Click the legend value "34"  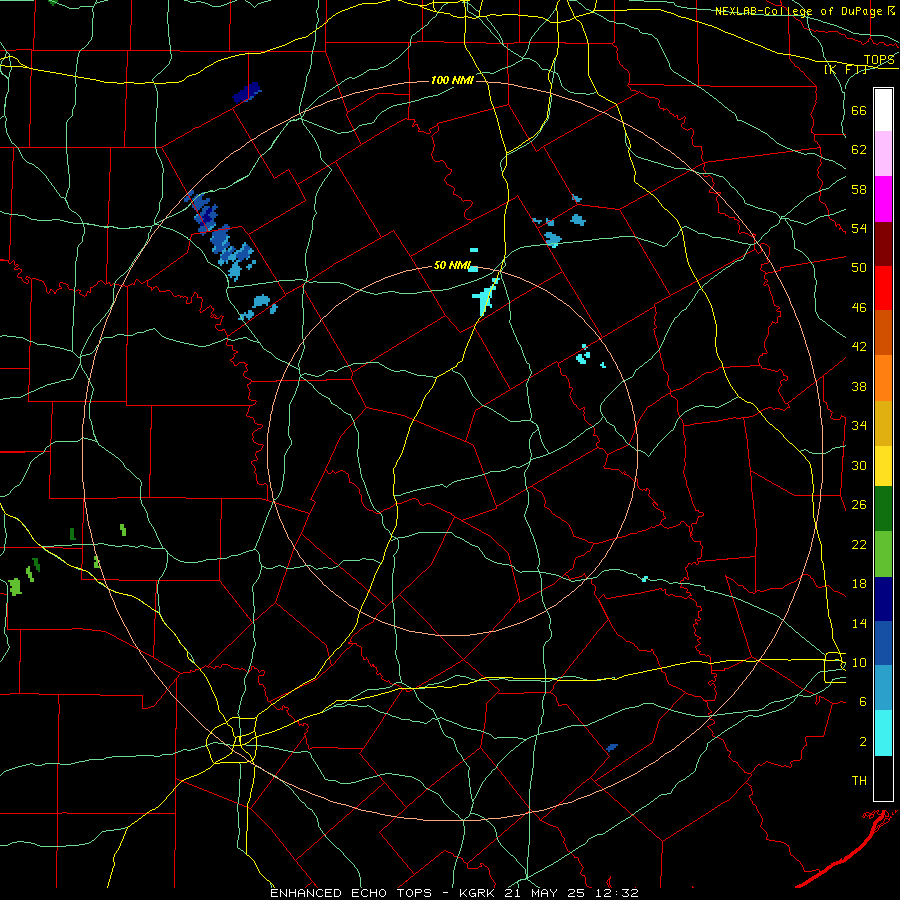point(859,426)
